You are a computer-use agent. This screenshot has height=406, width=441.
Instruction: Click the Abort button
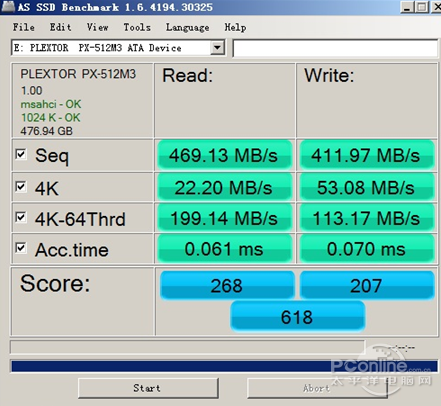coord(317,388)
